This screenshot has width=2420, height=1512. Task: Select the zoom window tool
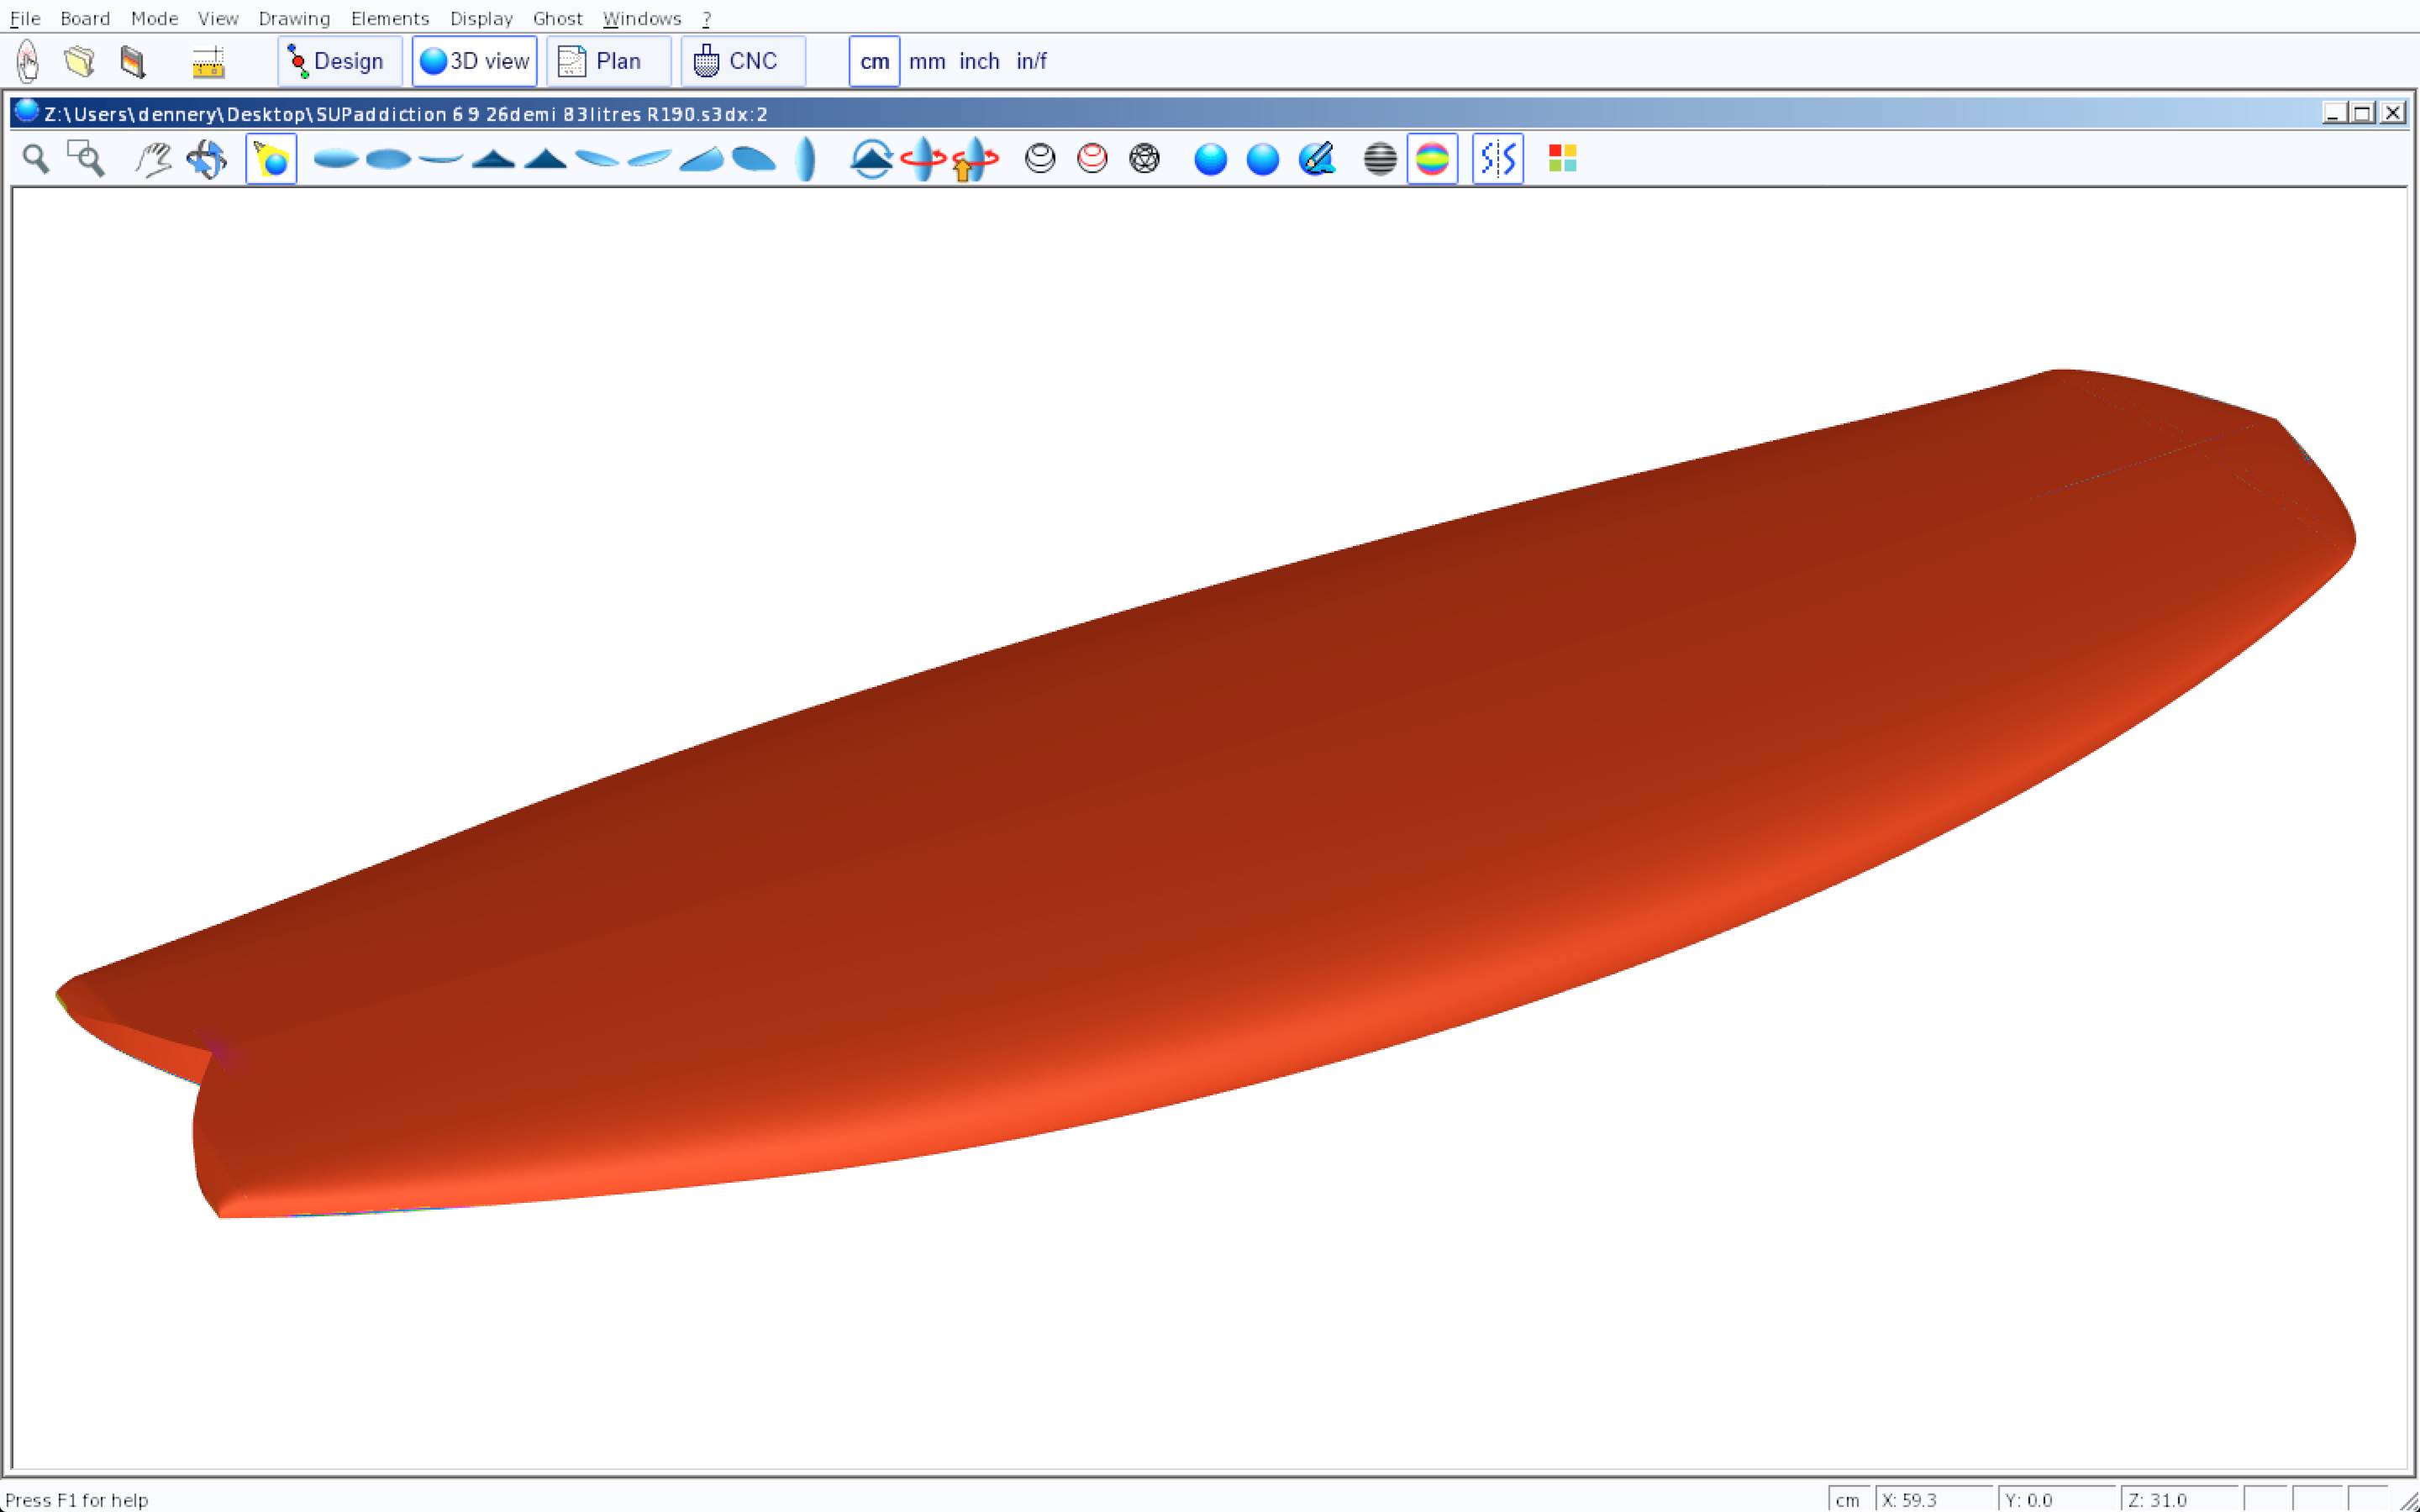(x=86, y=159)
